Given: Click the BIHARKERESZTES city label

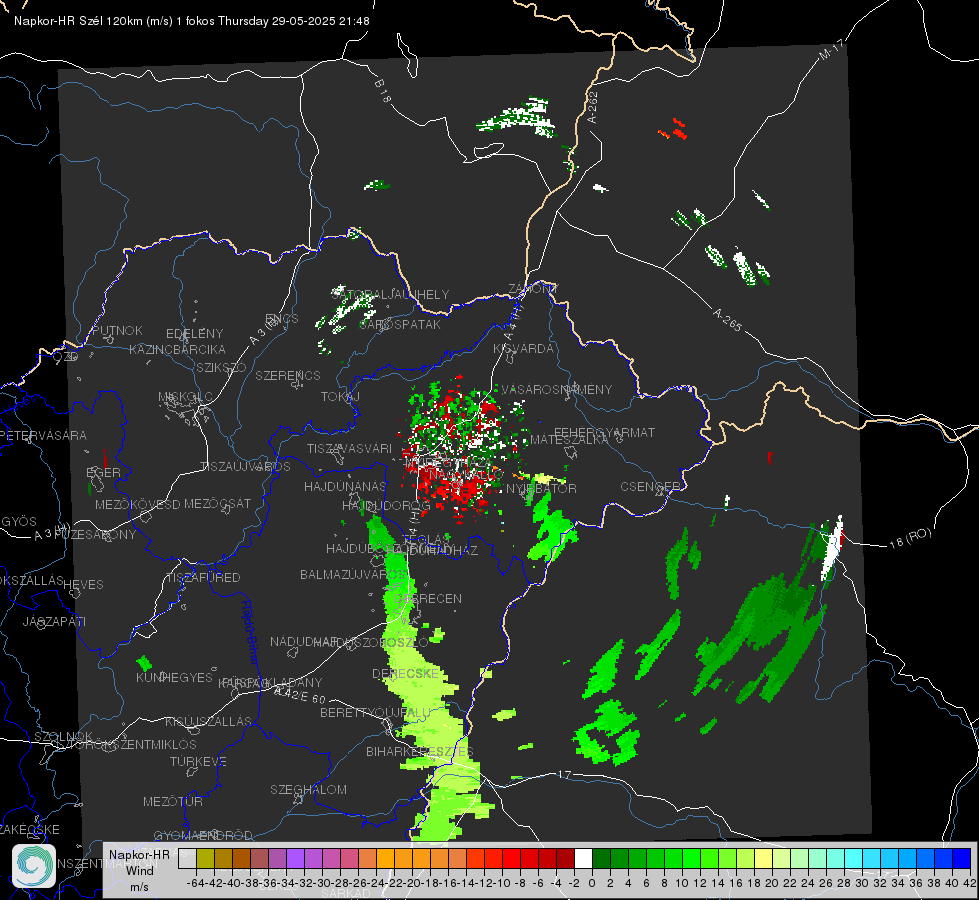Looking at the screenshot, I should click(420, 751).
